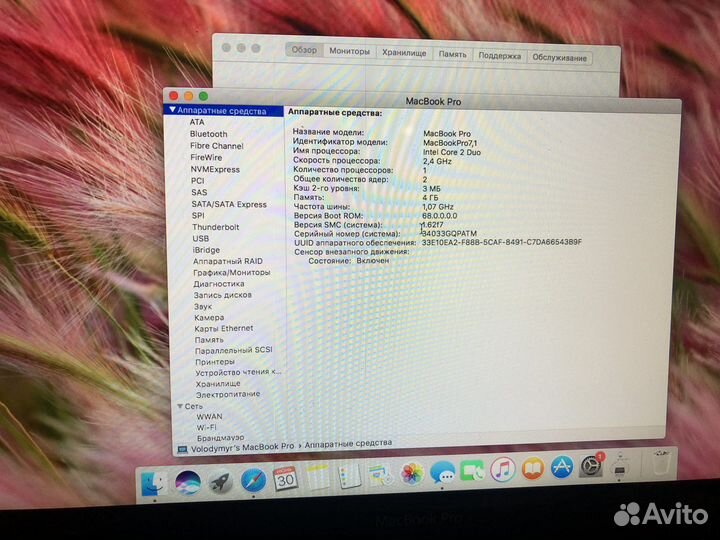Select Хранилище item in sidebar tree
Screen dimensions: 720x540
click(218, 384)
